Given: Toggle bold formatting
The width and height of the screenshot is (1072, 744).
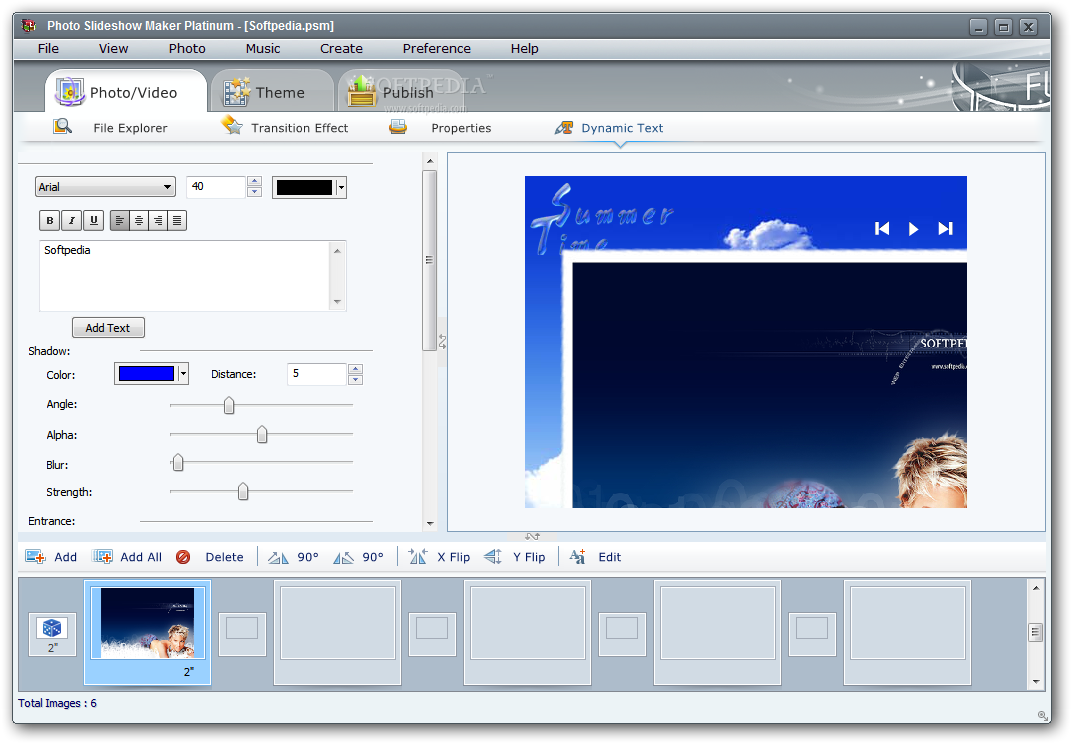Looking at the screenshot, I should 50,220.
